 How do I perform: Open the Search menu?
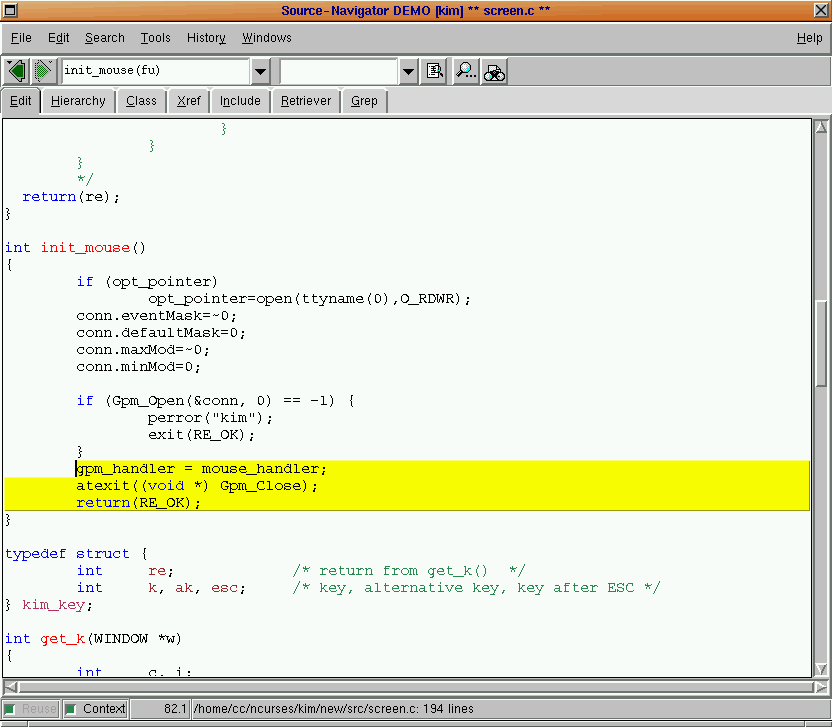tap(105, 38)
